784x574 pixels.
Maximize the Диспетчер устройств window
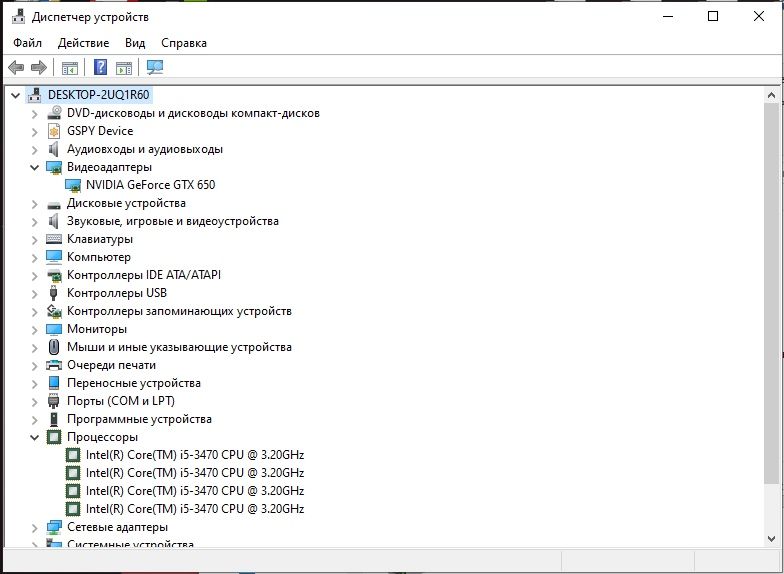pyautogui.click(x=713, y=16)
